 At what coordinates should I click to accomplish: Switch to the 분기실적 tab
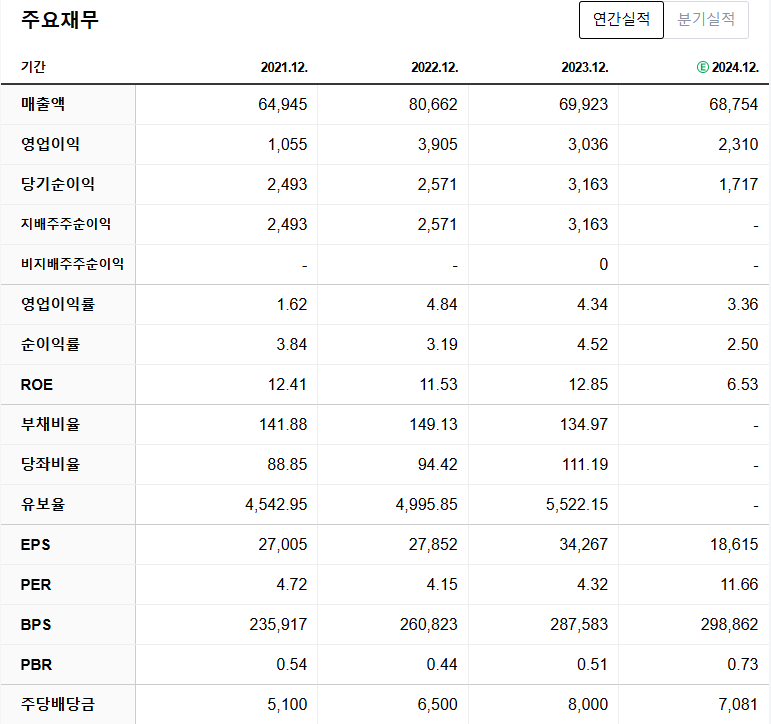point(706,20)
